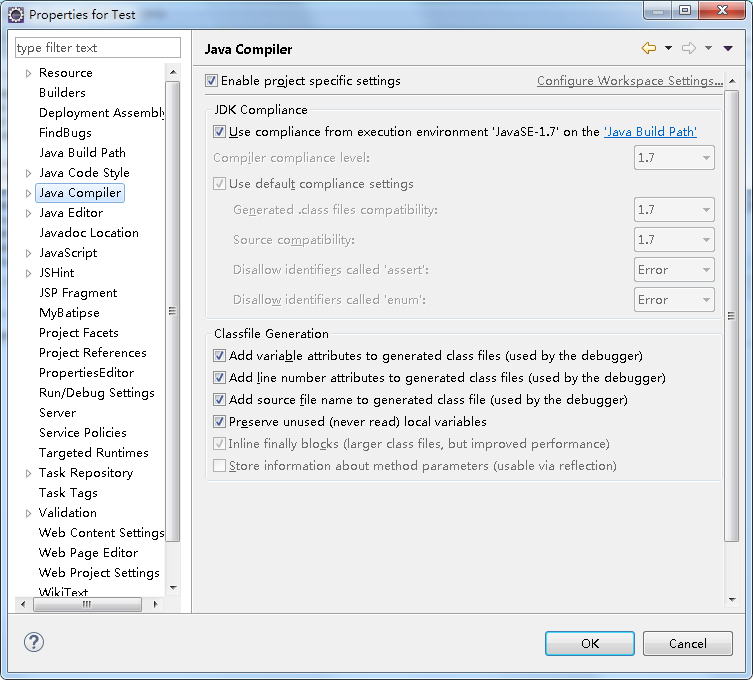Screen dimensions: 753x680
Task: Click the tree horizontal scrollbar thumb
Action: click(87, 605)
